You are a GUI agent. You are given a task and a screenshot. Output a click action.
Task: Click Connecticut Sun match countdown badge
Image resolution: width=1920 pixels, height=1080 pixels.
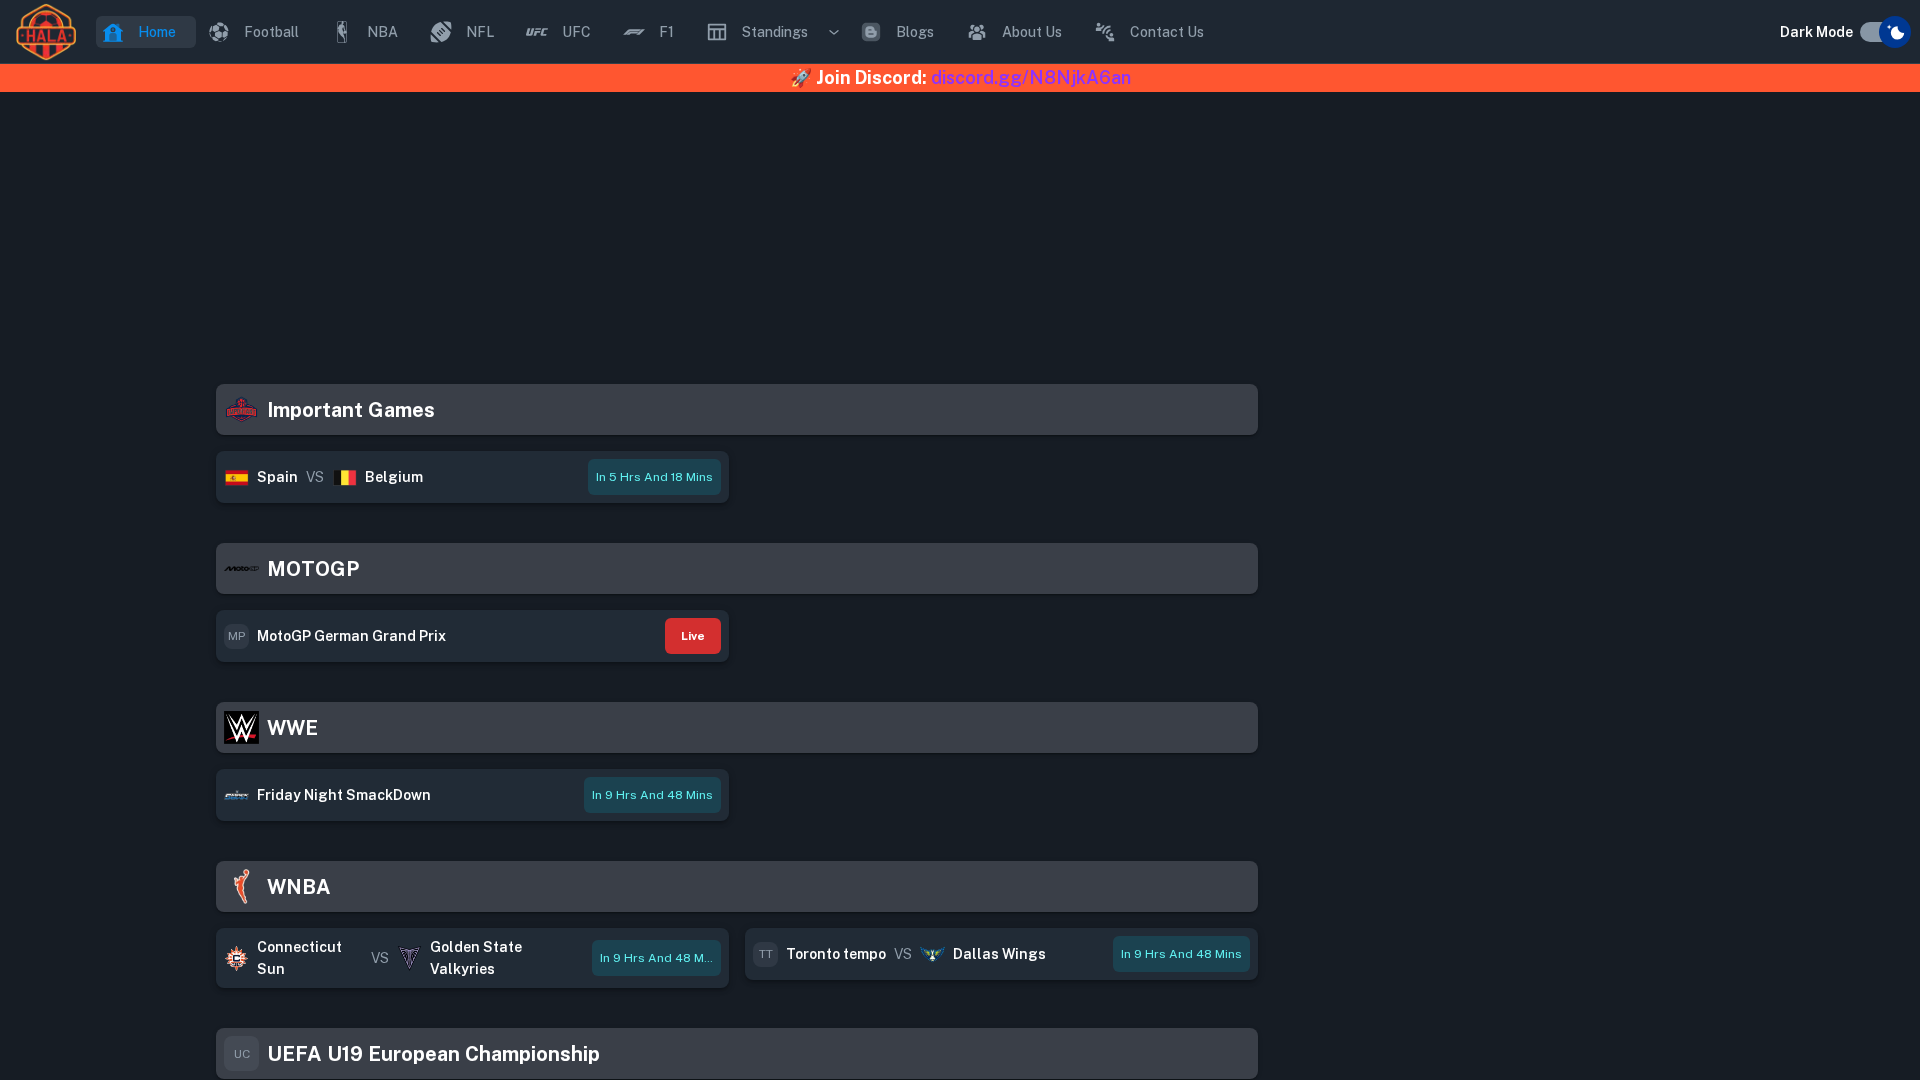(656, 958)
